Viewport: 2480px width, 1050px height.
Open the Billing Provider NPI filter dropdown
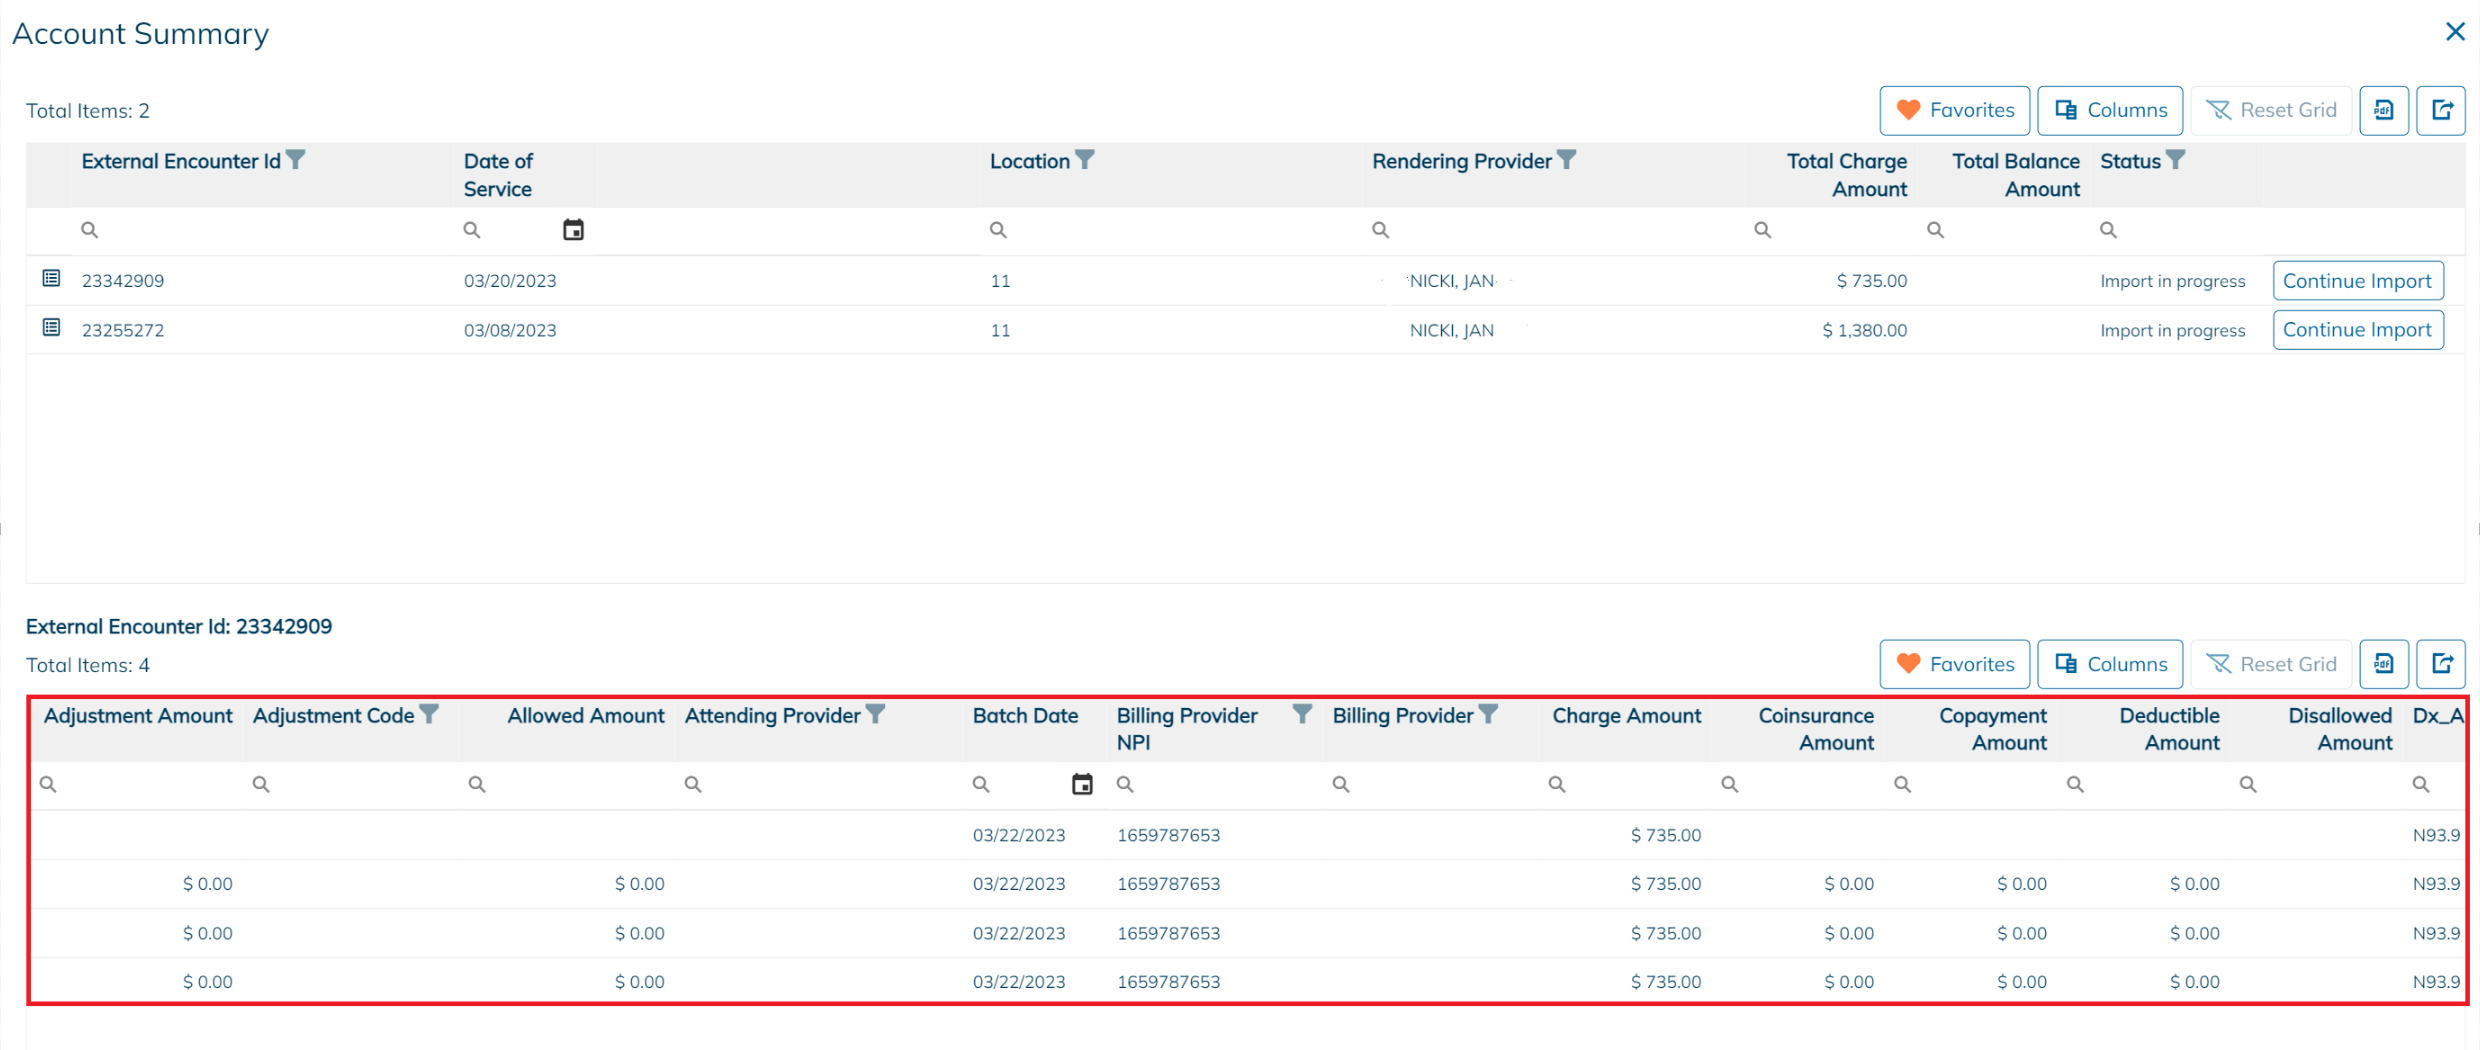1302,714
